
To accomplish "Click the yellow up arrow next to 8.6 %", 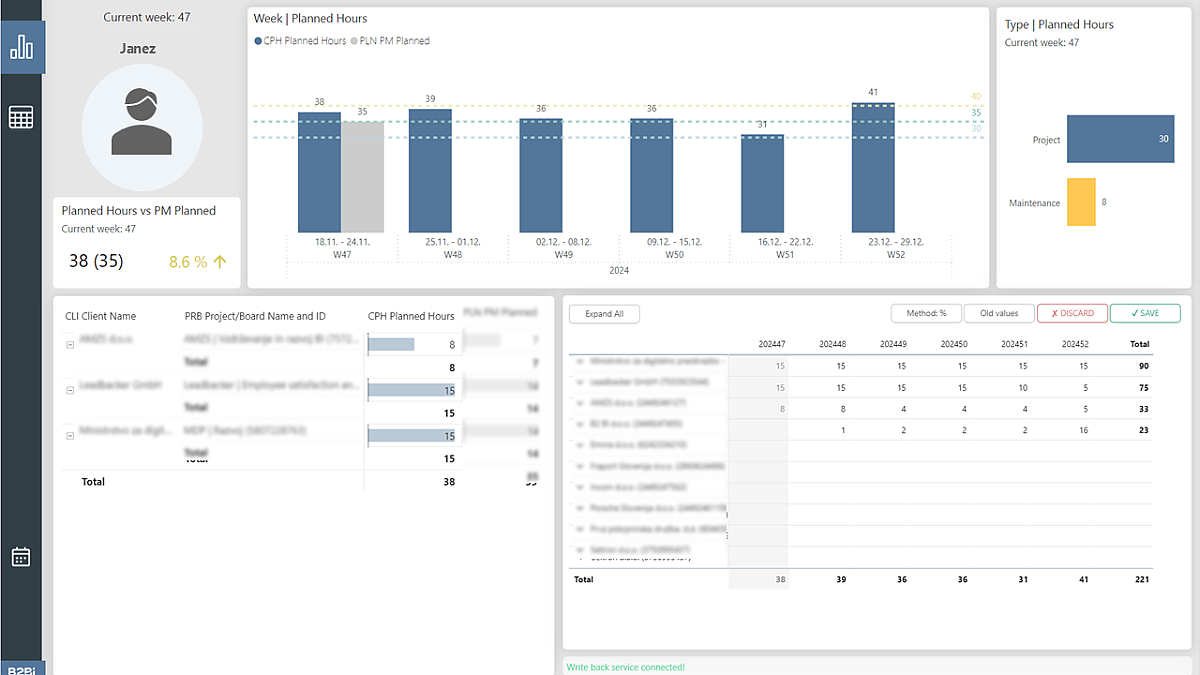I will 220,262.
